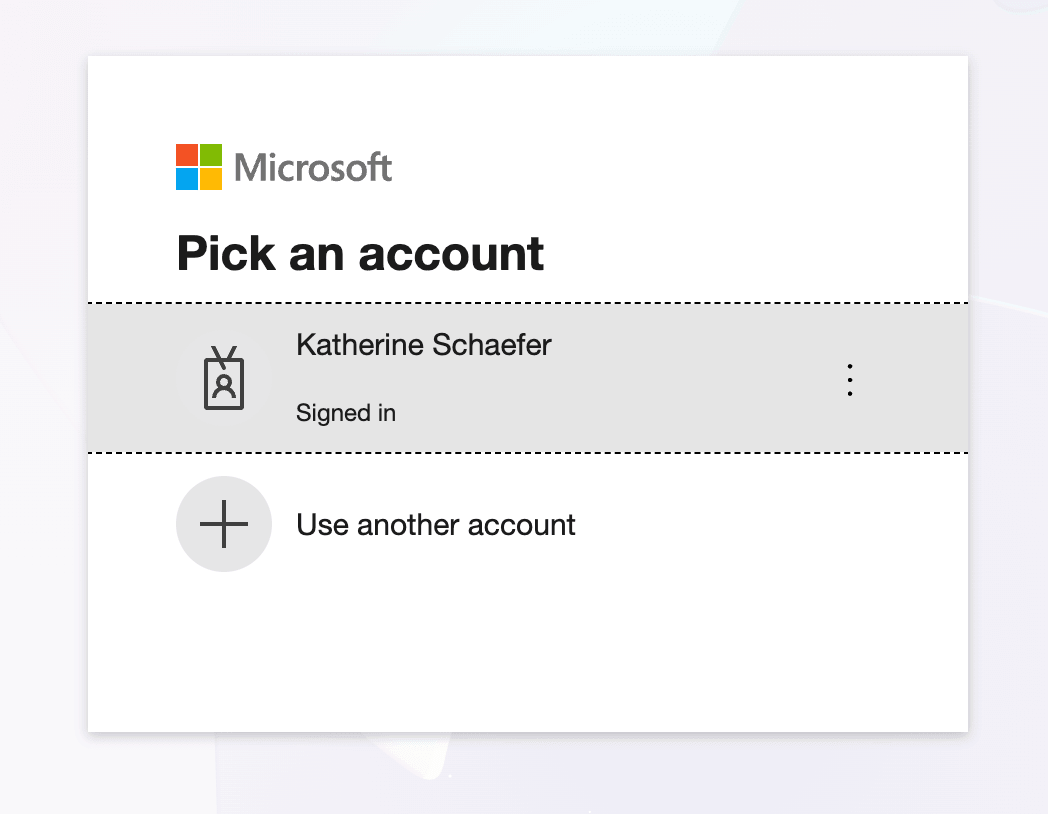Open the three-dot overflow menu on the account
This screenshot has width=1048, height=814.
click(849, 379)
